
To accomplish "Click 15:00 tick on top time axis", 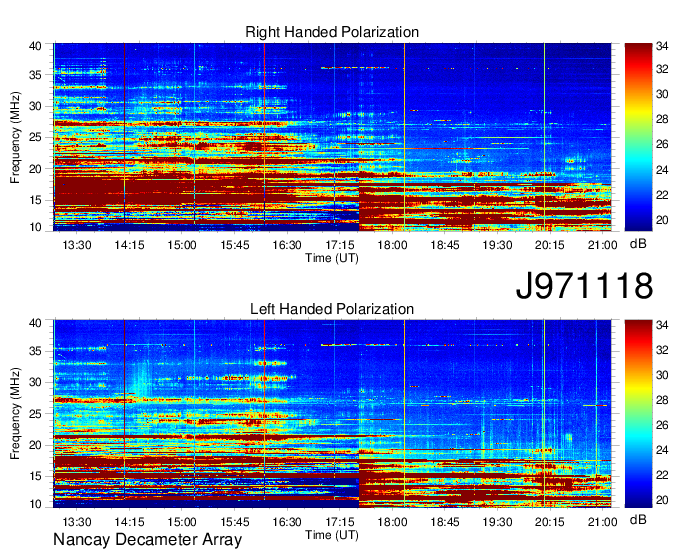I will click(x=182, y=245).
